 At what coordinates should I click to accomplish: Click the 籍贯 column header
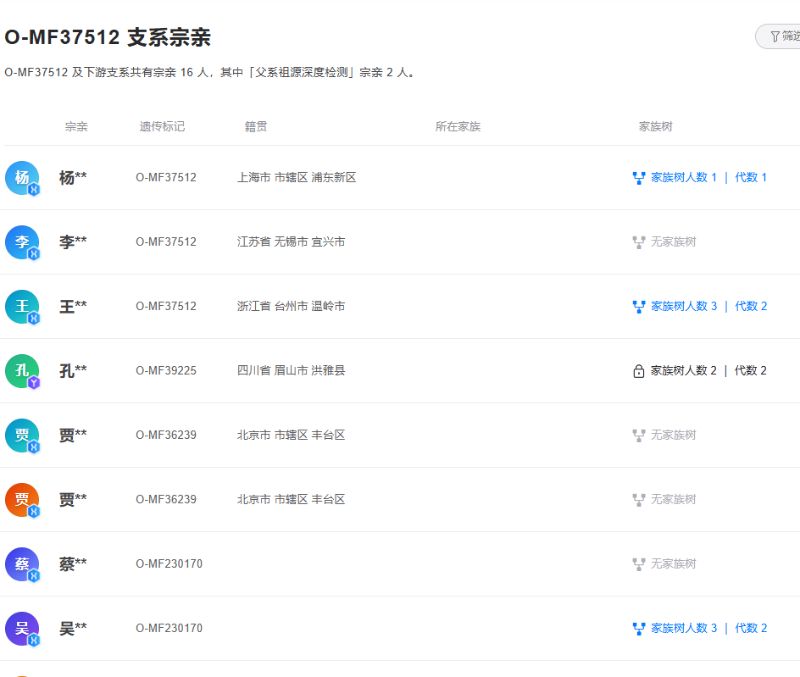coord(256,127)
